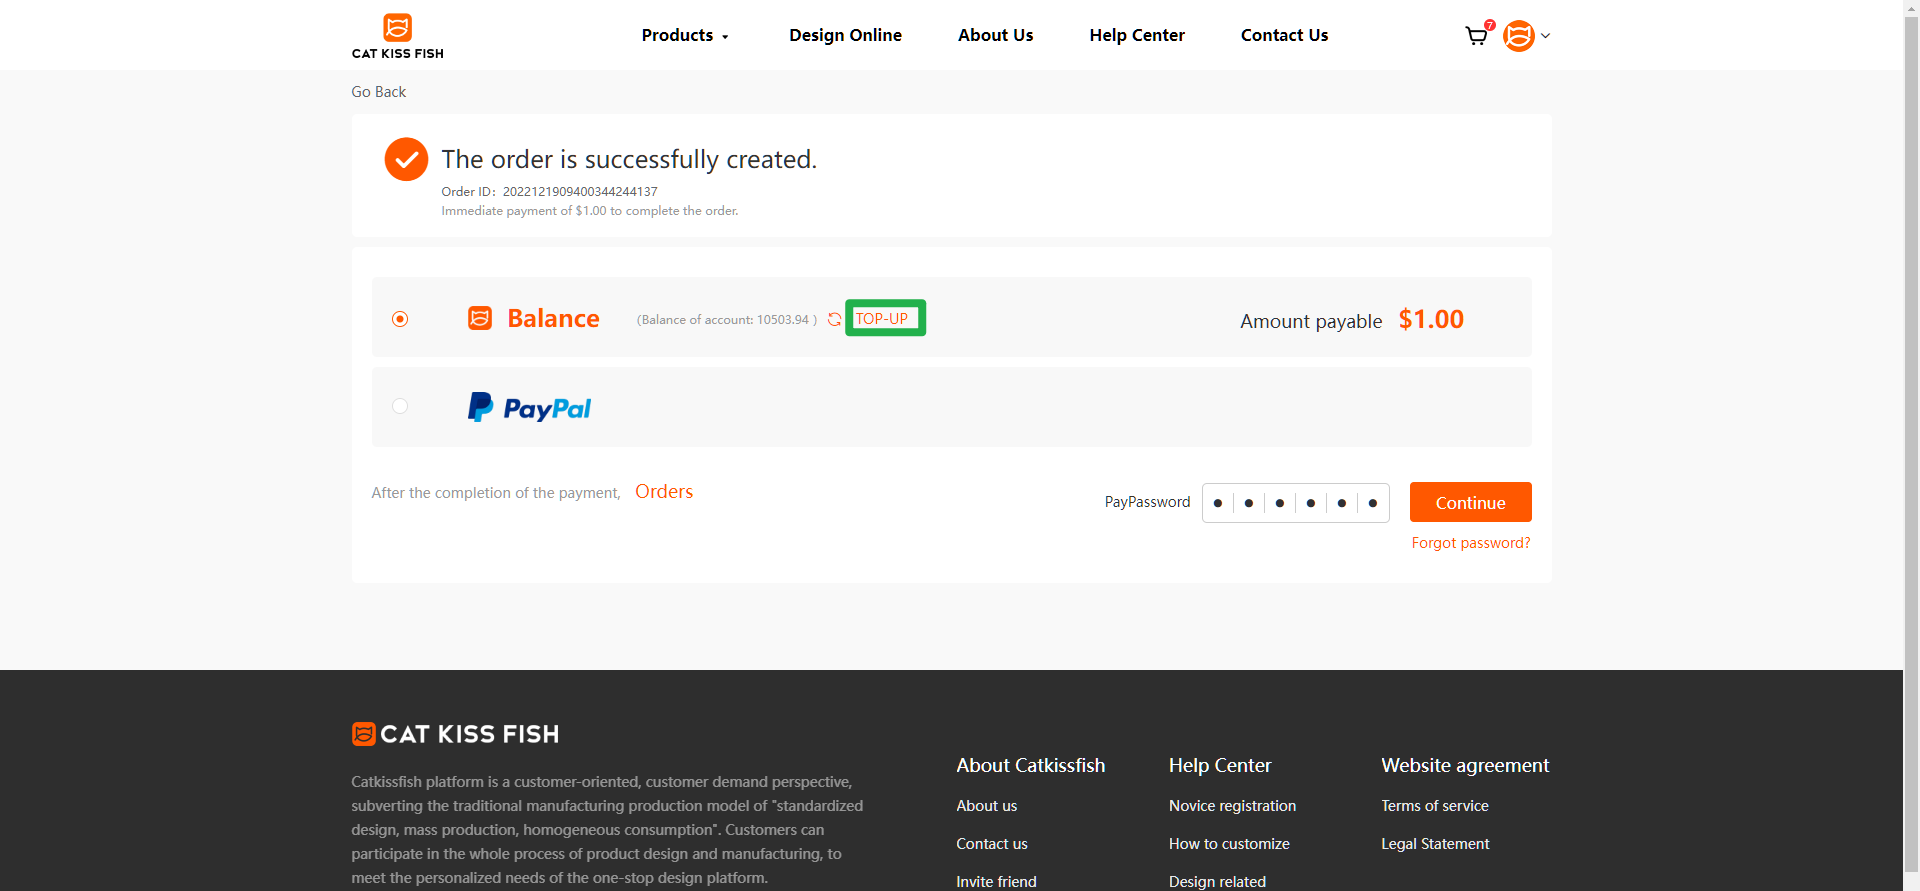Click the PayPassword input field
The height and width of the screenshot is (891, 1920).
click(x=1295, y=503)
